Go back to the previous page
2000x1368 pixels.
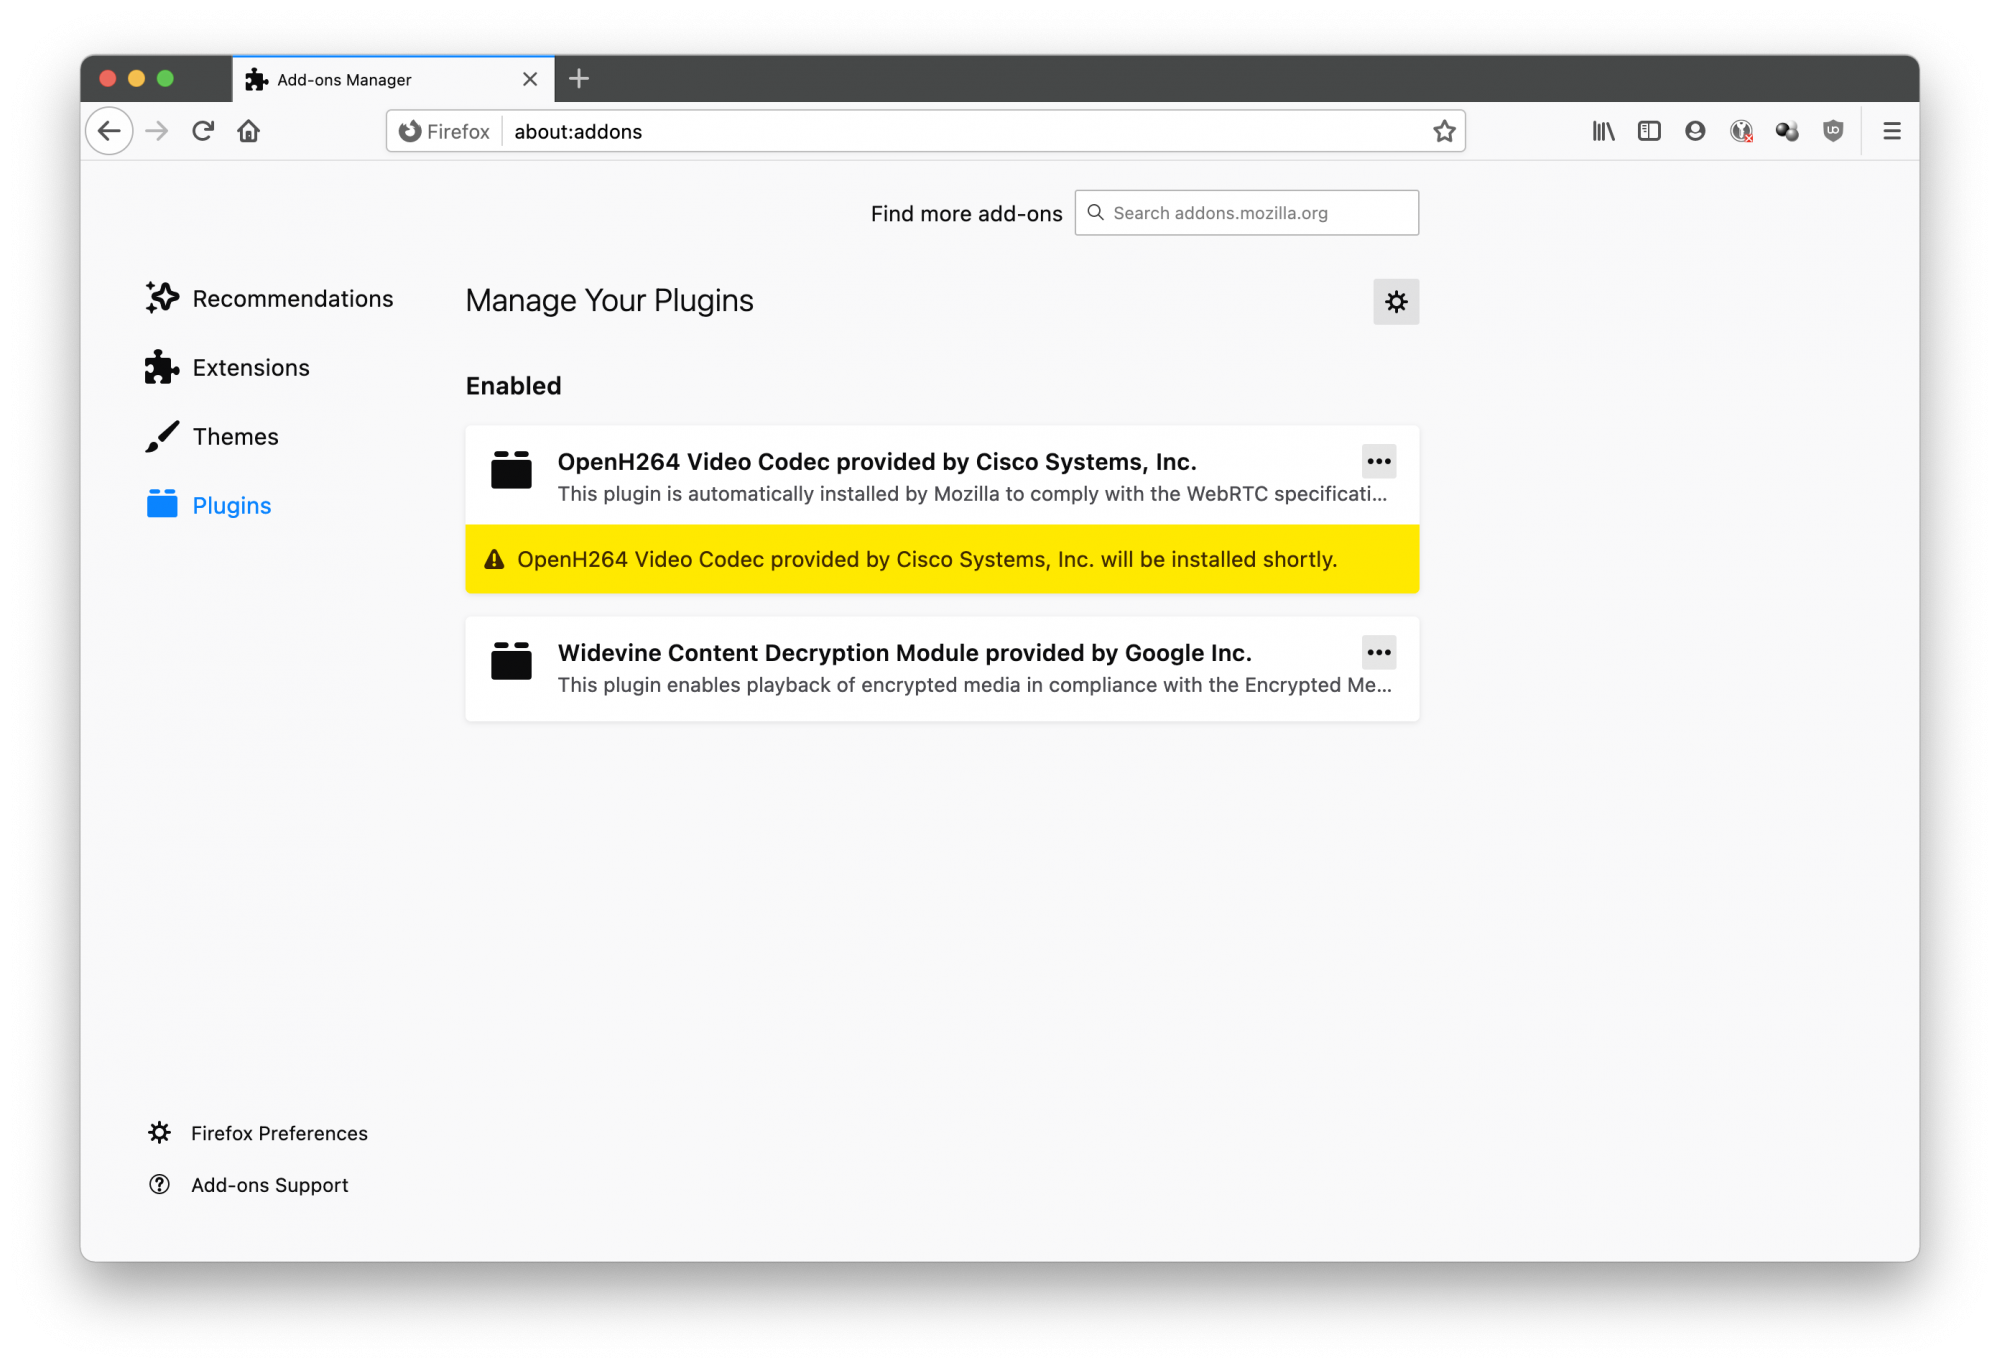[109, 131]
